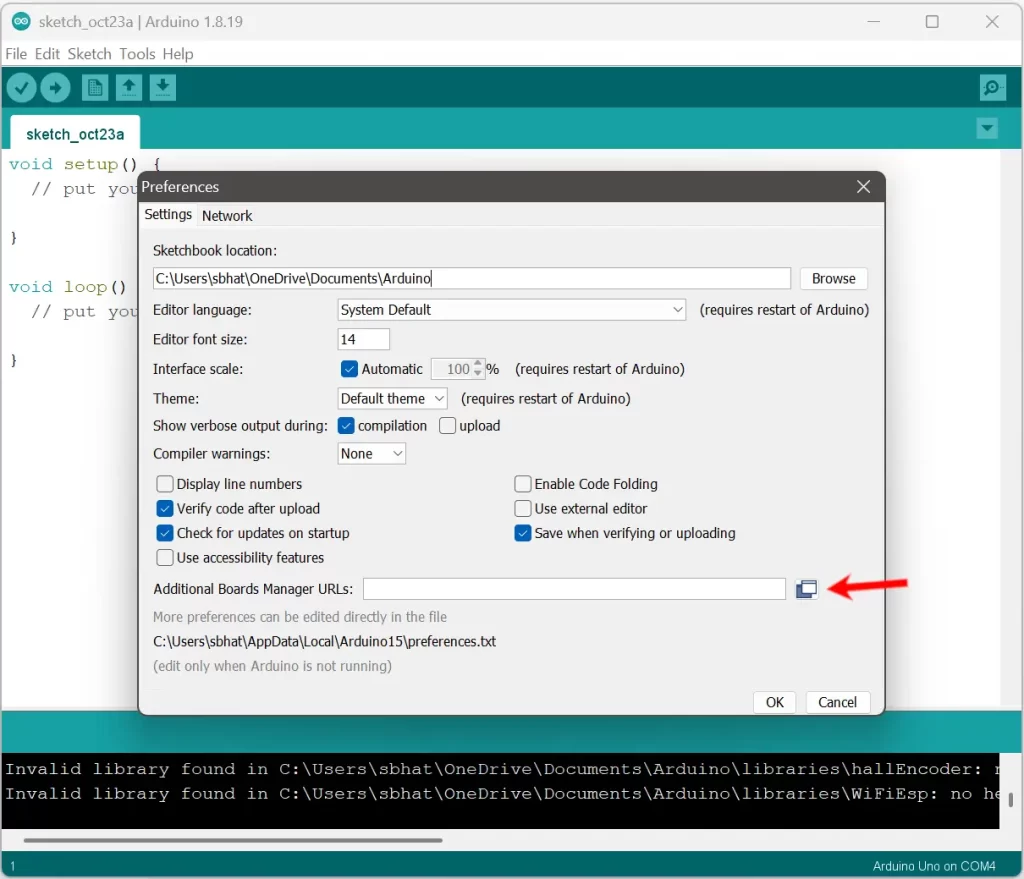Open the Theme dropdown
1024x879 pixels.
pos(392,398)
